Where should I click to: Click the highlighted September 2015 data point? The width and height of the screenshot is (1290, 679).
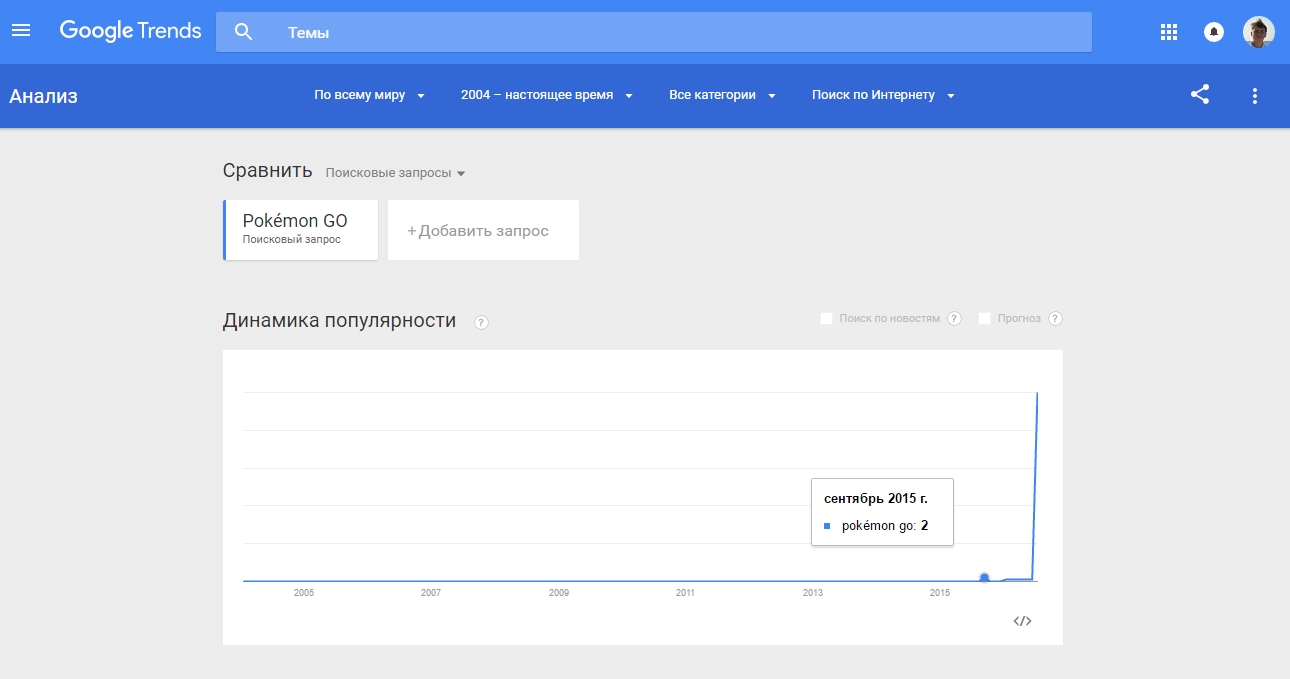985,578
